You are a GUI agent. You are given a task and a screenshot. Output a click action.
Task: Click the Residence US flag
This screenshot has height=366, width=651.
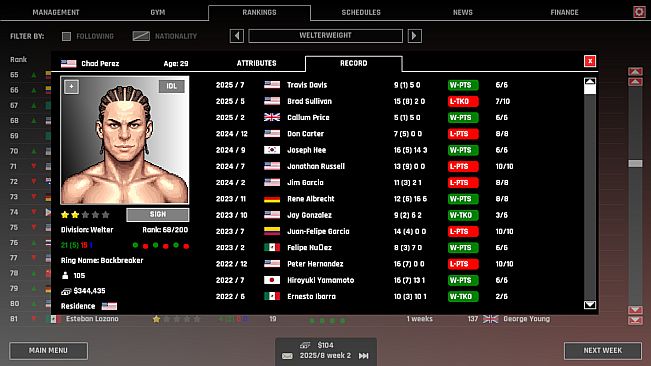pos(109,306)
